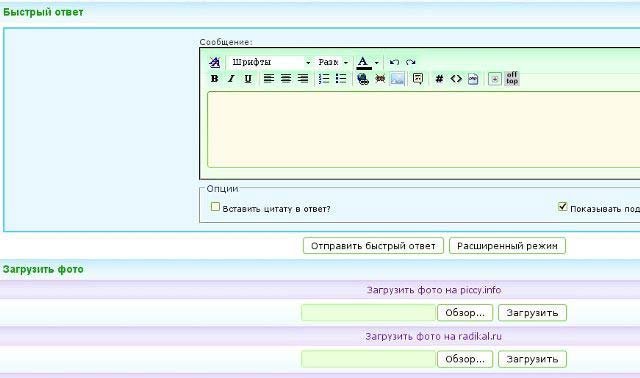Click the insert link globe icon
This screenshot has width=640, height=378.
363,79
